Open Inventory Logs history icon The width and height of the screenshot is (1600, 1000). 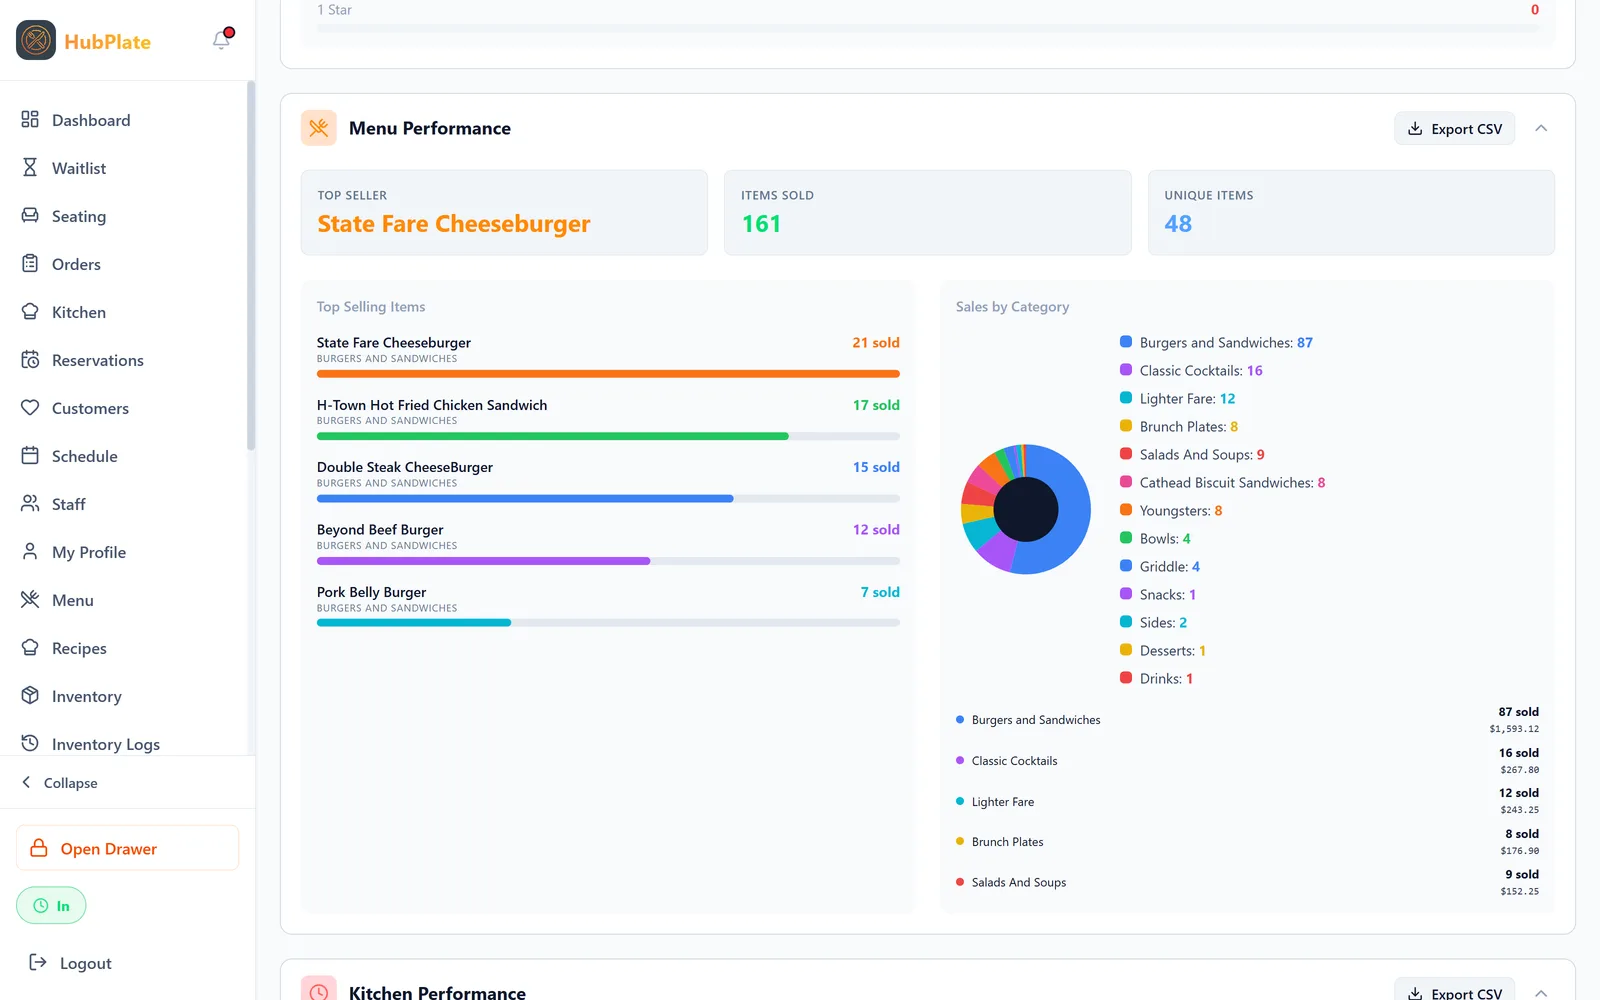pyautogui.click(x=30, y=744)
